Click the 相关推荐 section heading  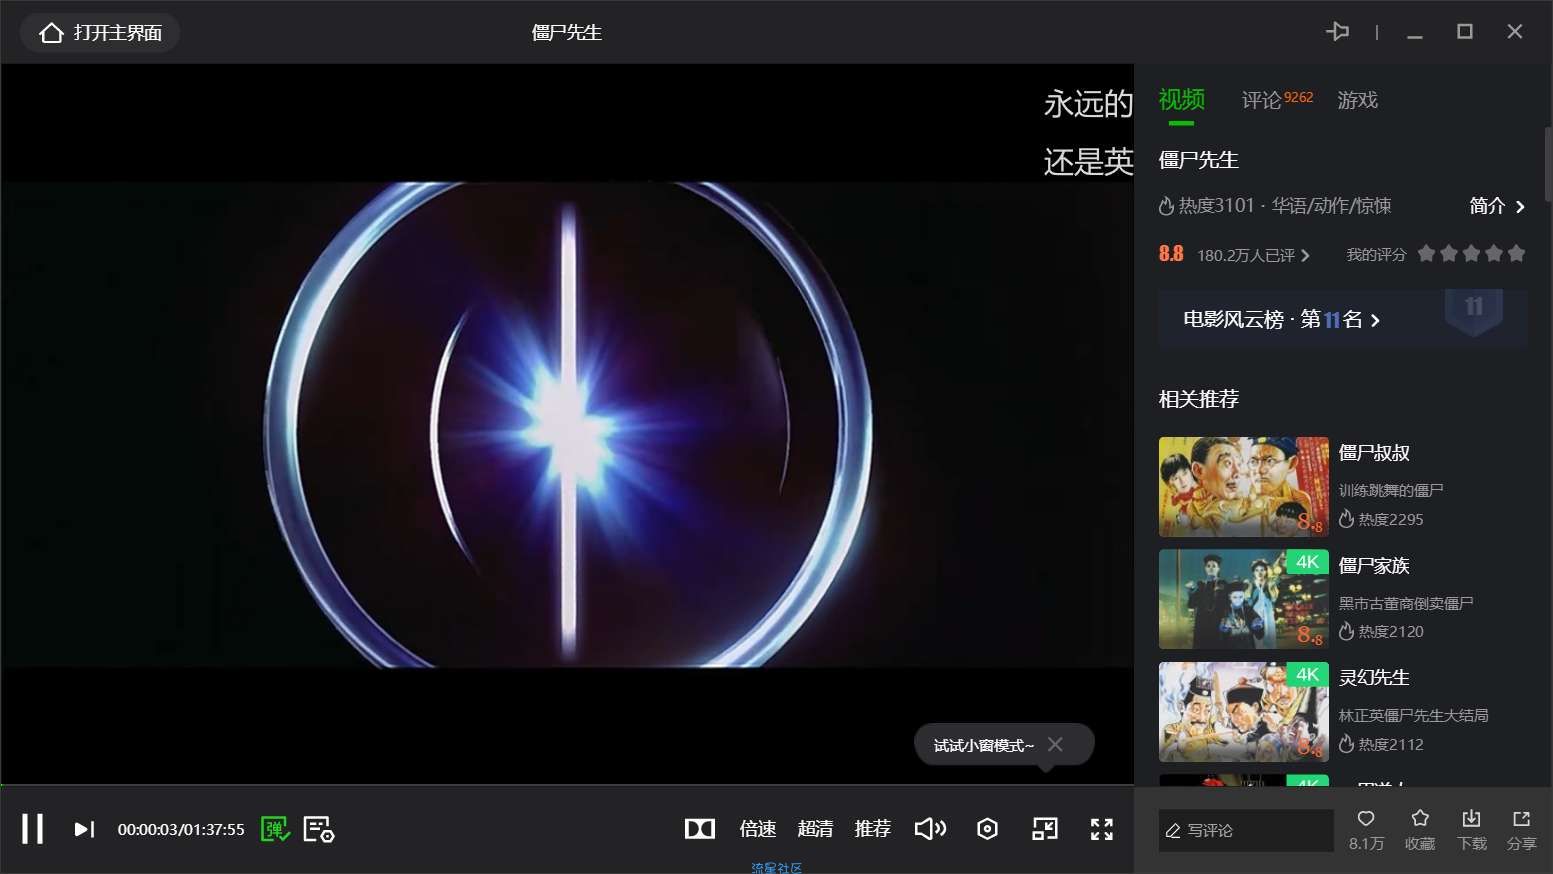click(1198, 399)
